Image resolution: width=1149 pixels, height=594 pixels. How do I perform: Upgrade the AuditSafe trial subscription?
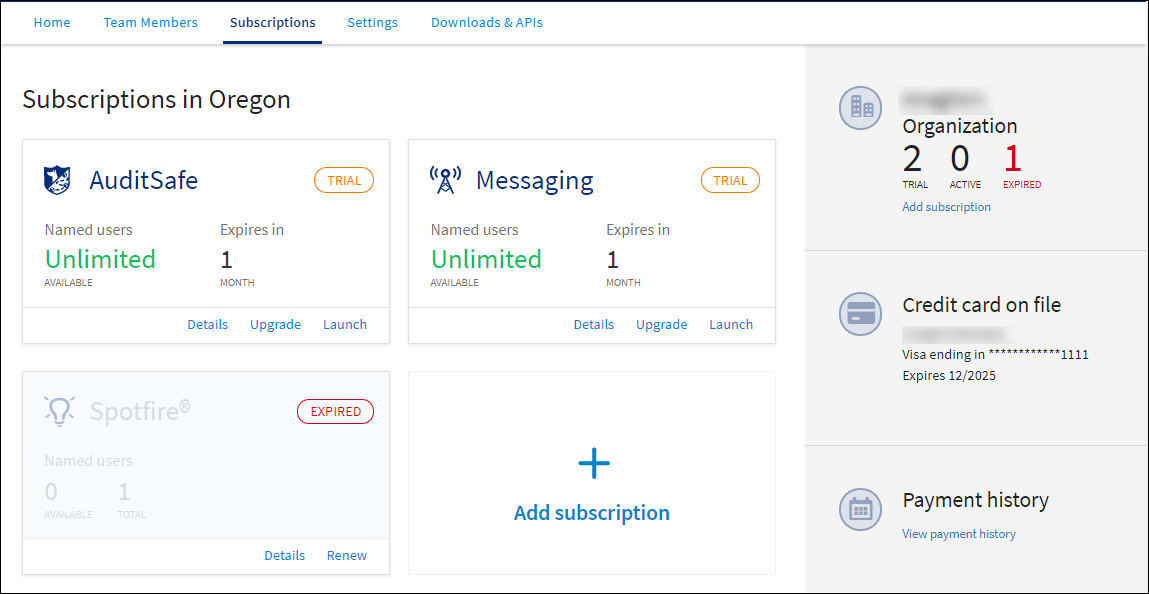tap(275, 324)
